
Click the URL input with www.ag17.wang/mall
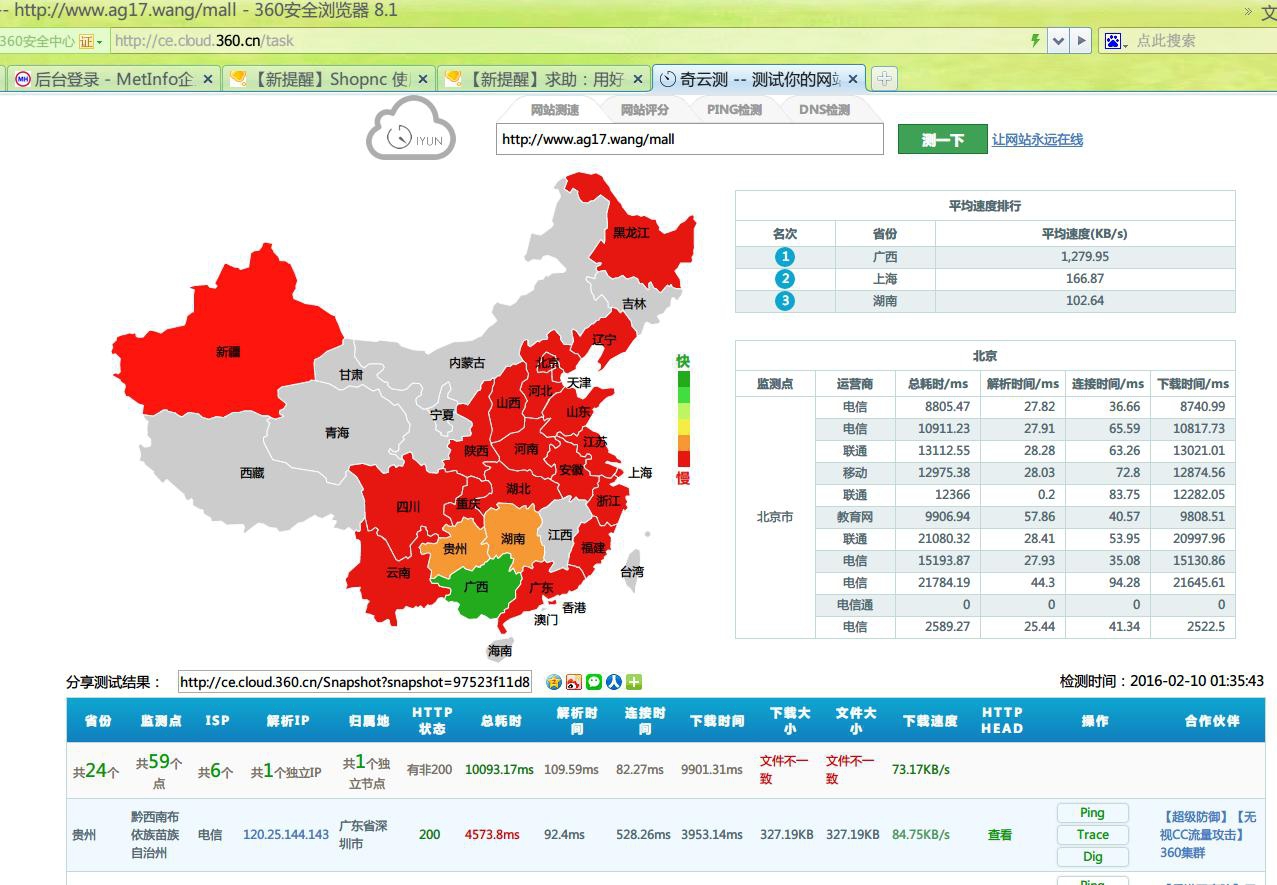690,140
